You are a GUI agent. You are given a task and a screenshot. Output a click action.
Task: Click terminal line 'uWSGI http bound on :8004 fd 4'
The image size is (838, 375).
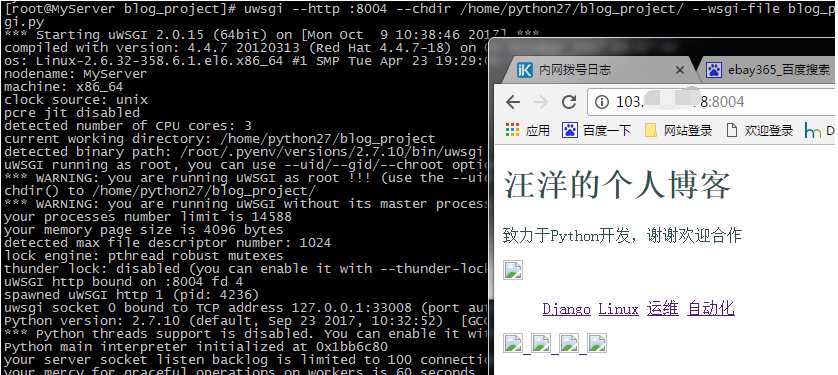(x=123, y=282)
